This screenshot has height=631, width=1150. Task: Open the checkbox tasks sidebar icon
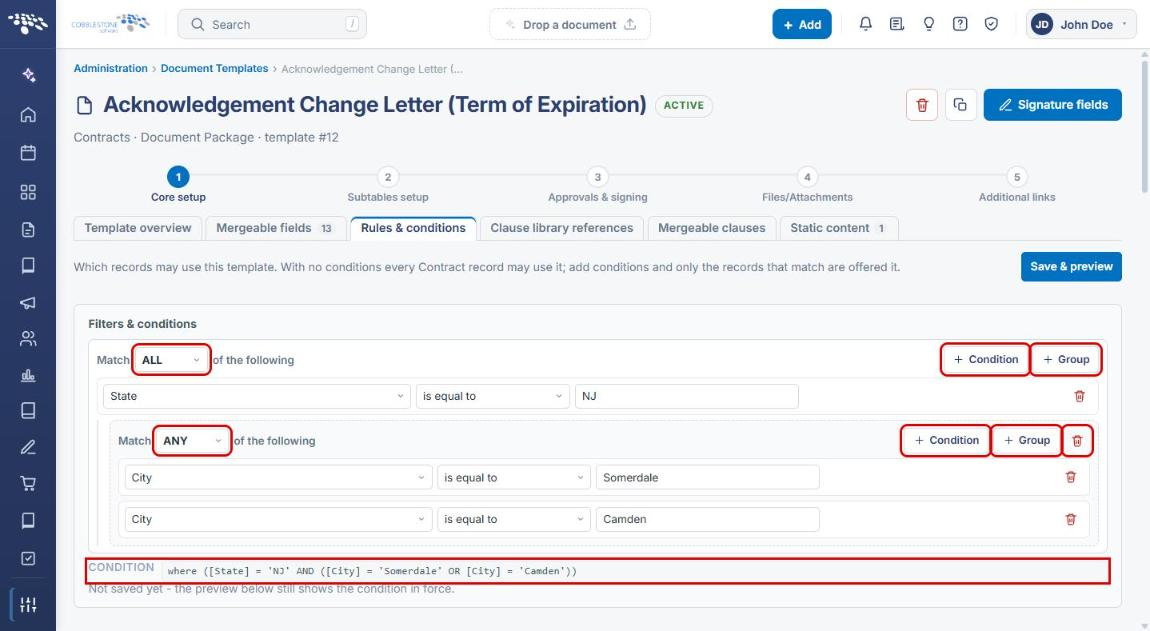click(x=28, y=558)
